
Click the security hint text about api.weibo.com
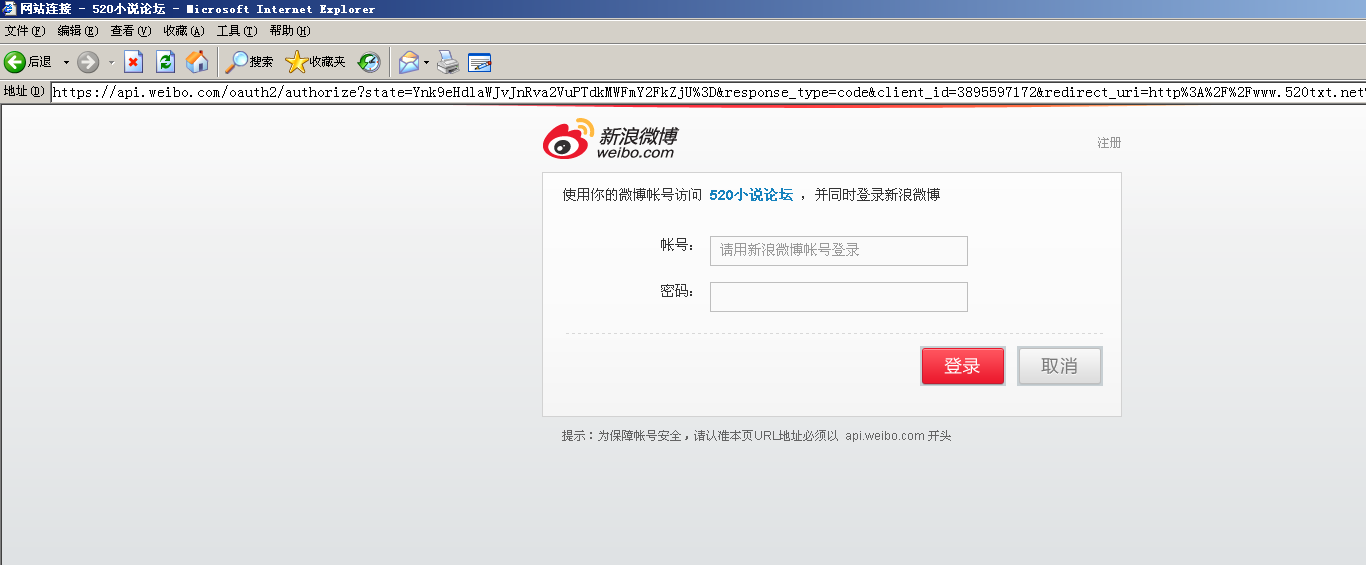point(756,436)
